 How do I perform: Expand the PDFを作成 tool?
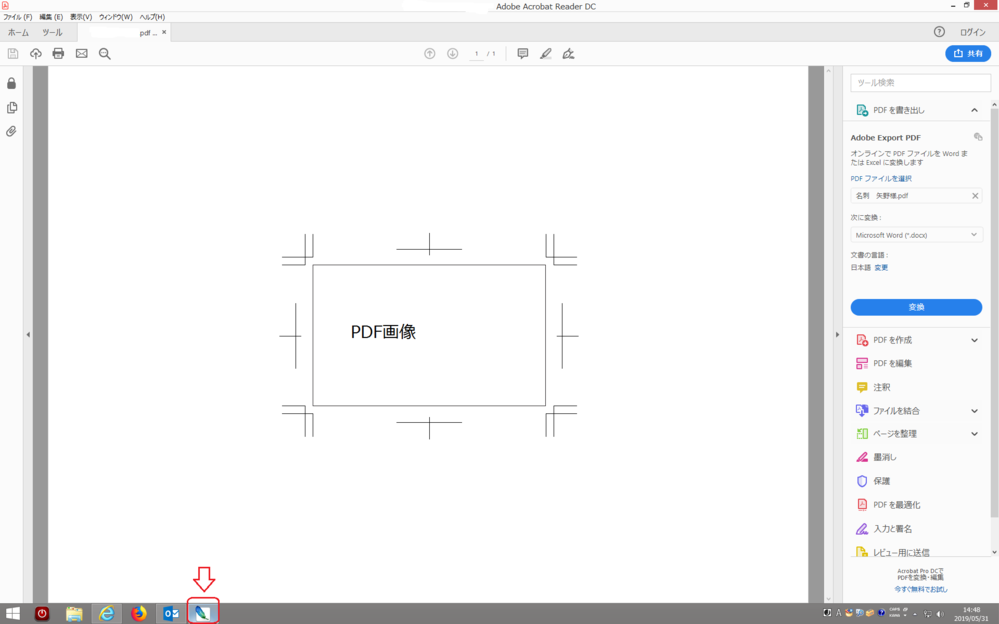point(974,340)
